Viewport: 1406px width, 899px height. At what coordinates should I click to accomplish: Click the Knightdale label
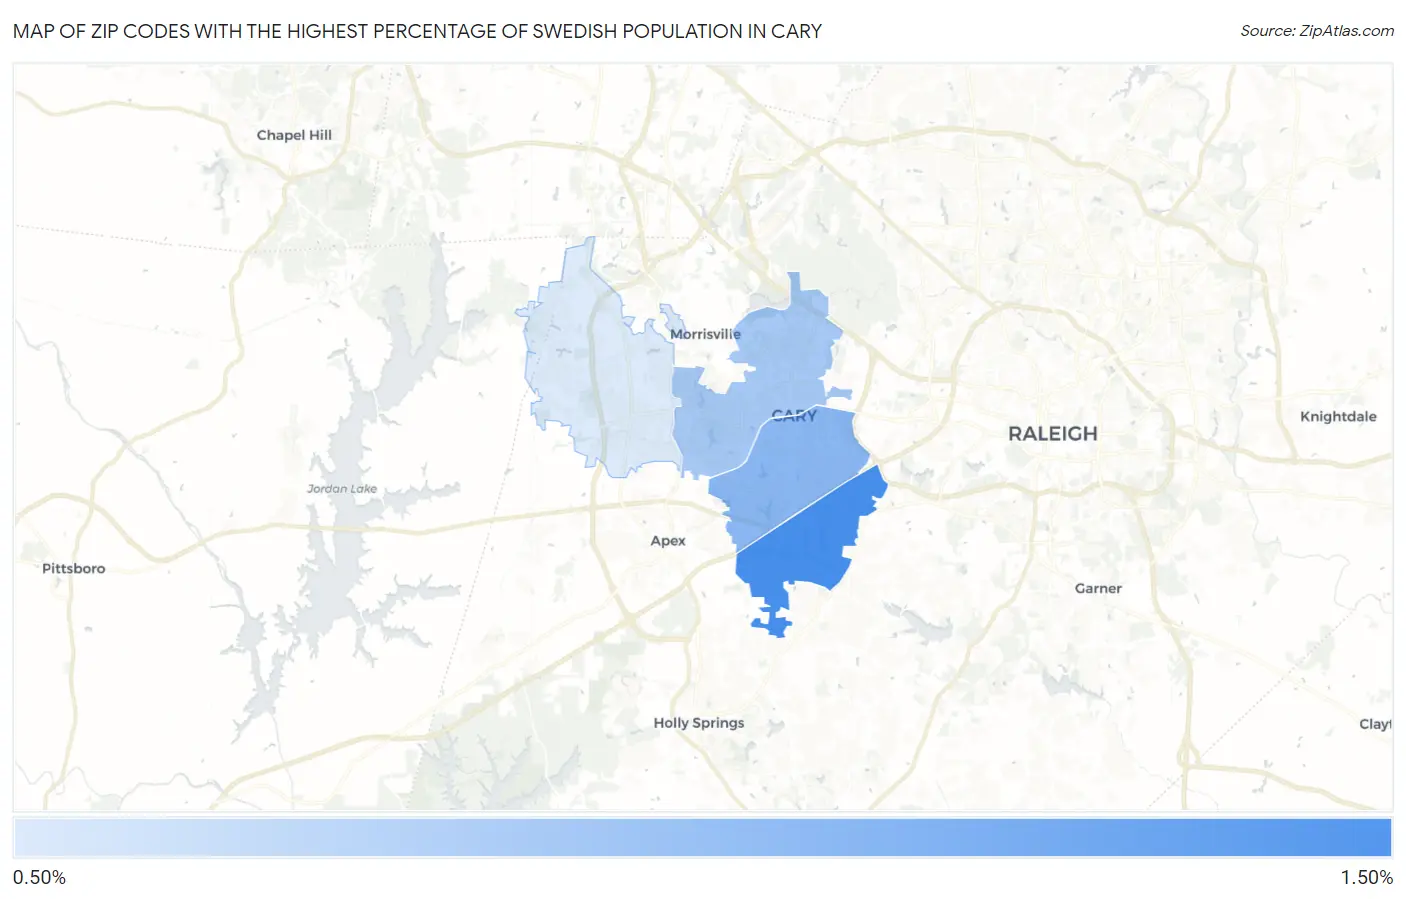pyautogui.click(x=1338, y=417)
